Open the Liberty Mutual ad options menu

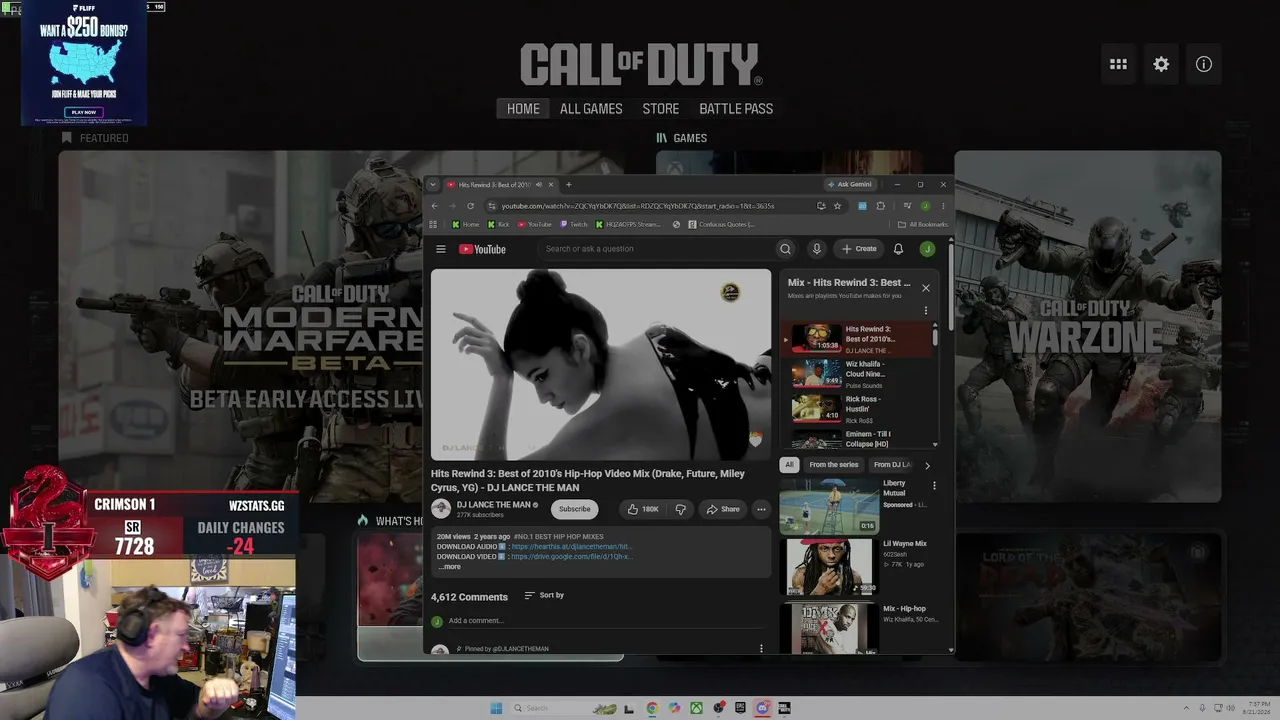coord(934,486)
